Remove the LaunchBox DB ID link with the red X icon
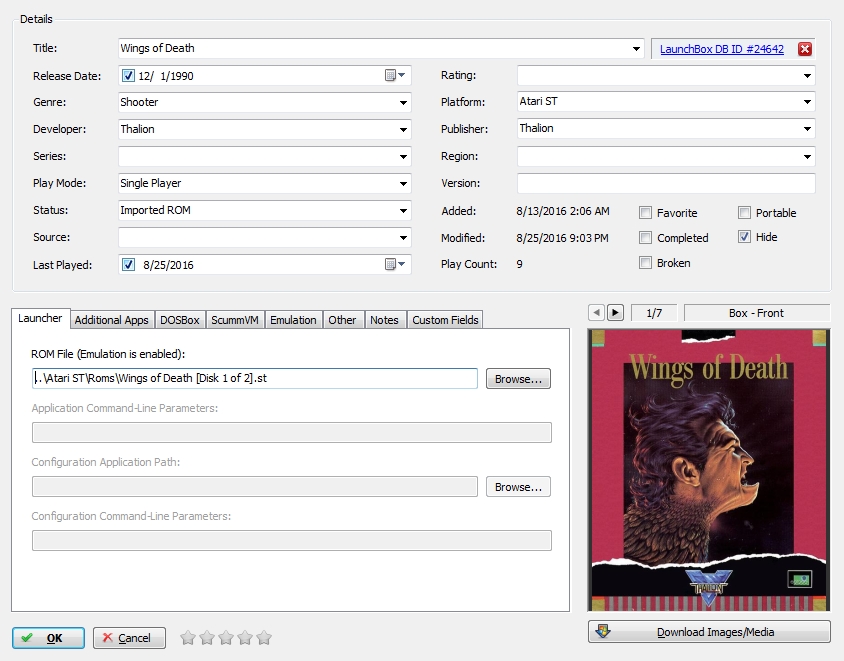The image size is (844, 661). point(805,49)
